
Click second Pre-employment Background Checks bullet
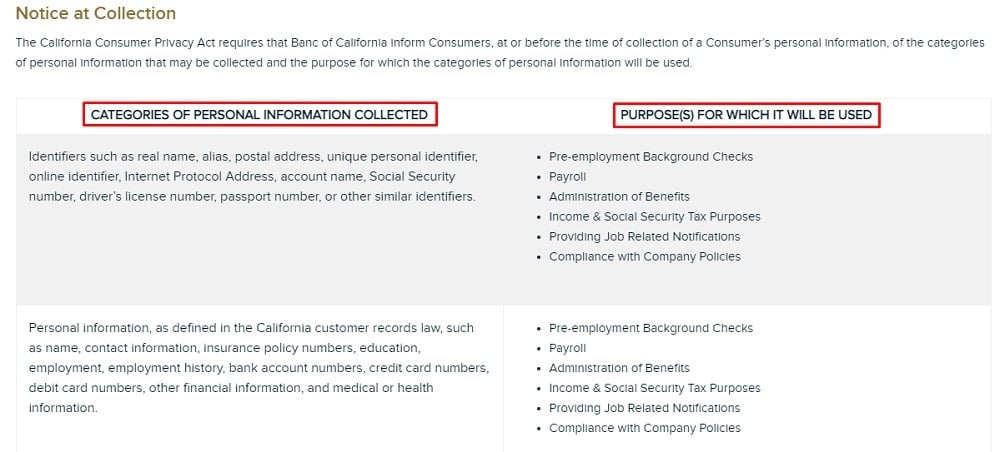click(x=651, y=328)
